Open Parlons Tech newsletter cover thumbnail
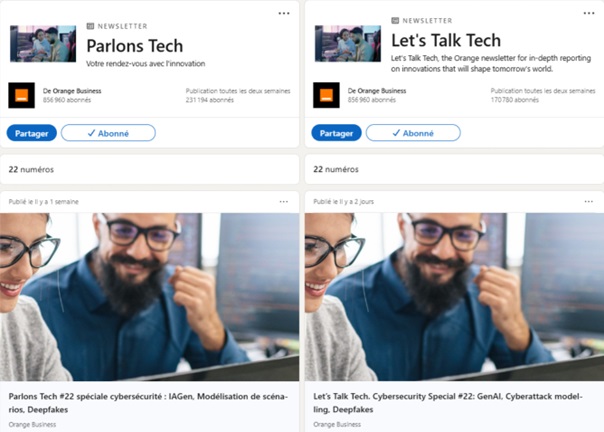604x432 pixels. coord(43,44)
